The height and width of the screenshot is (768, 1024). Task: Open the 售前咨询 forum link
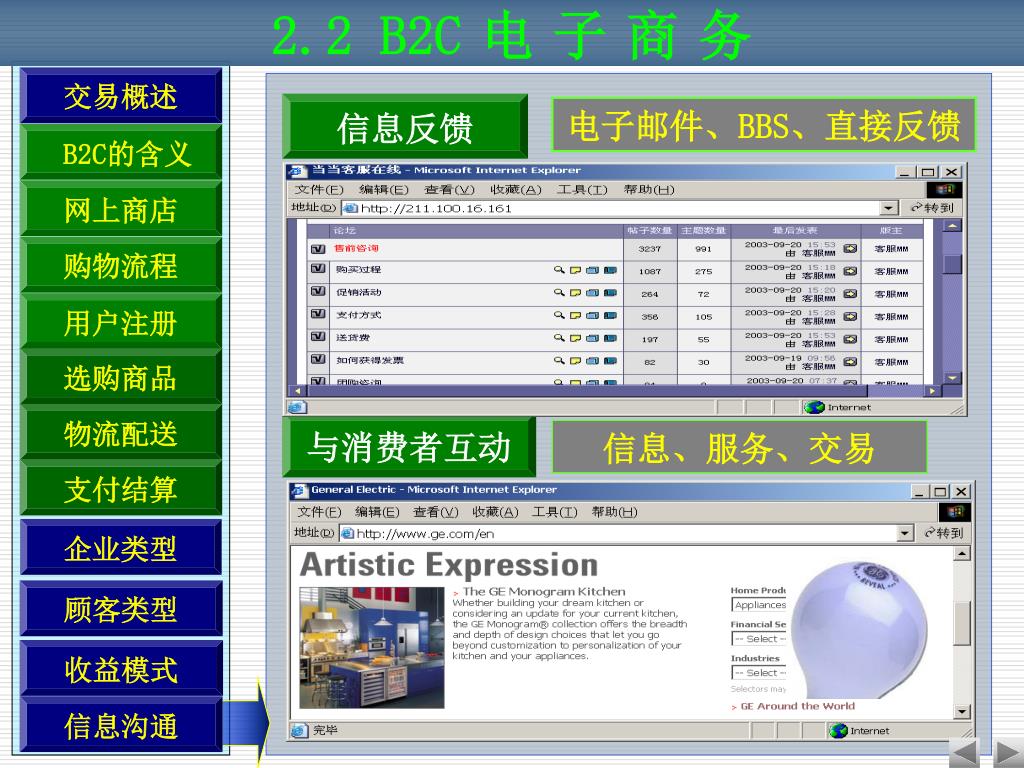356,248
